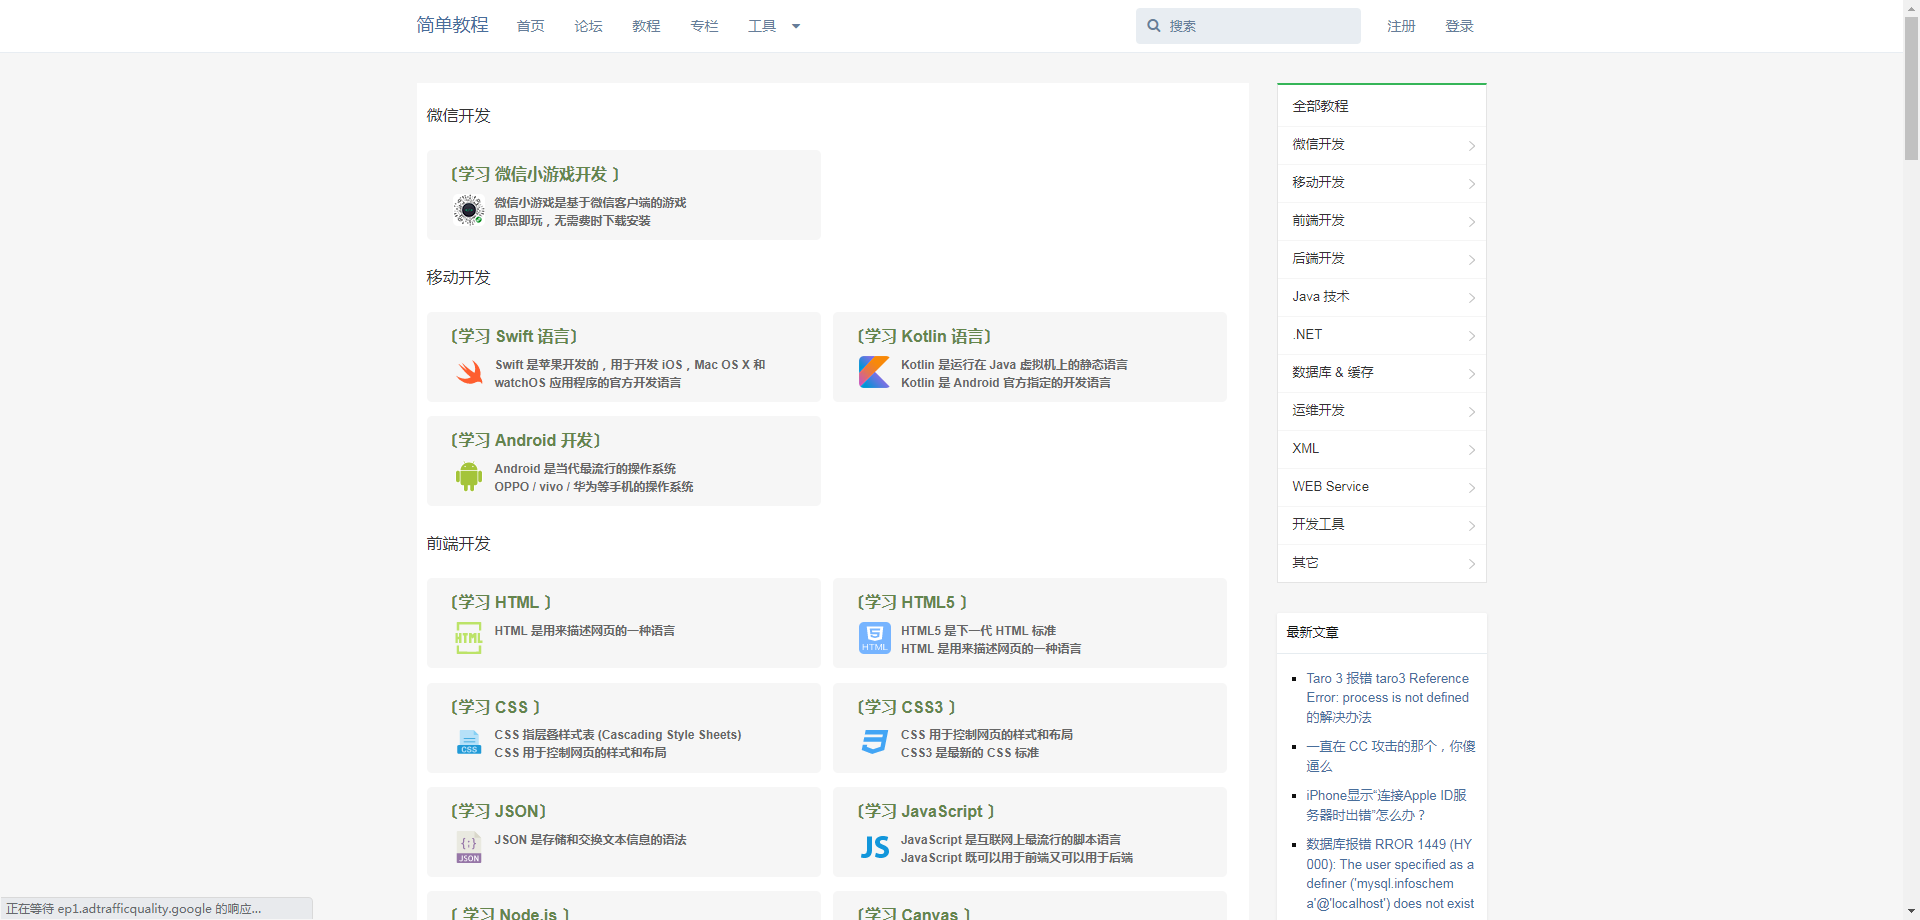Open 专栏 in the top navigation
Screen dimensions: 1920x920
(704, 26)
